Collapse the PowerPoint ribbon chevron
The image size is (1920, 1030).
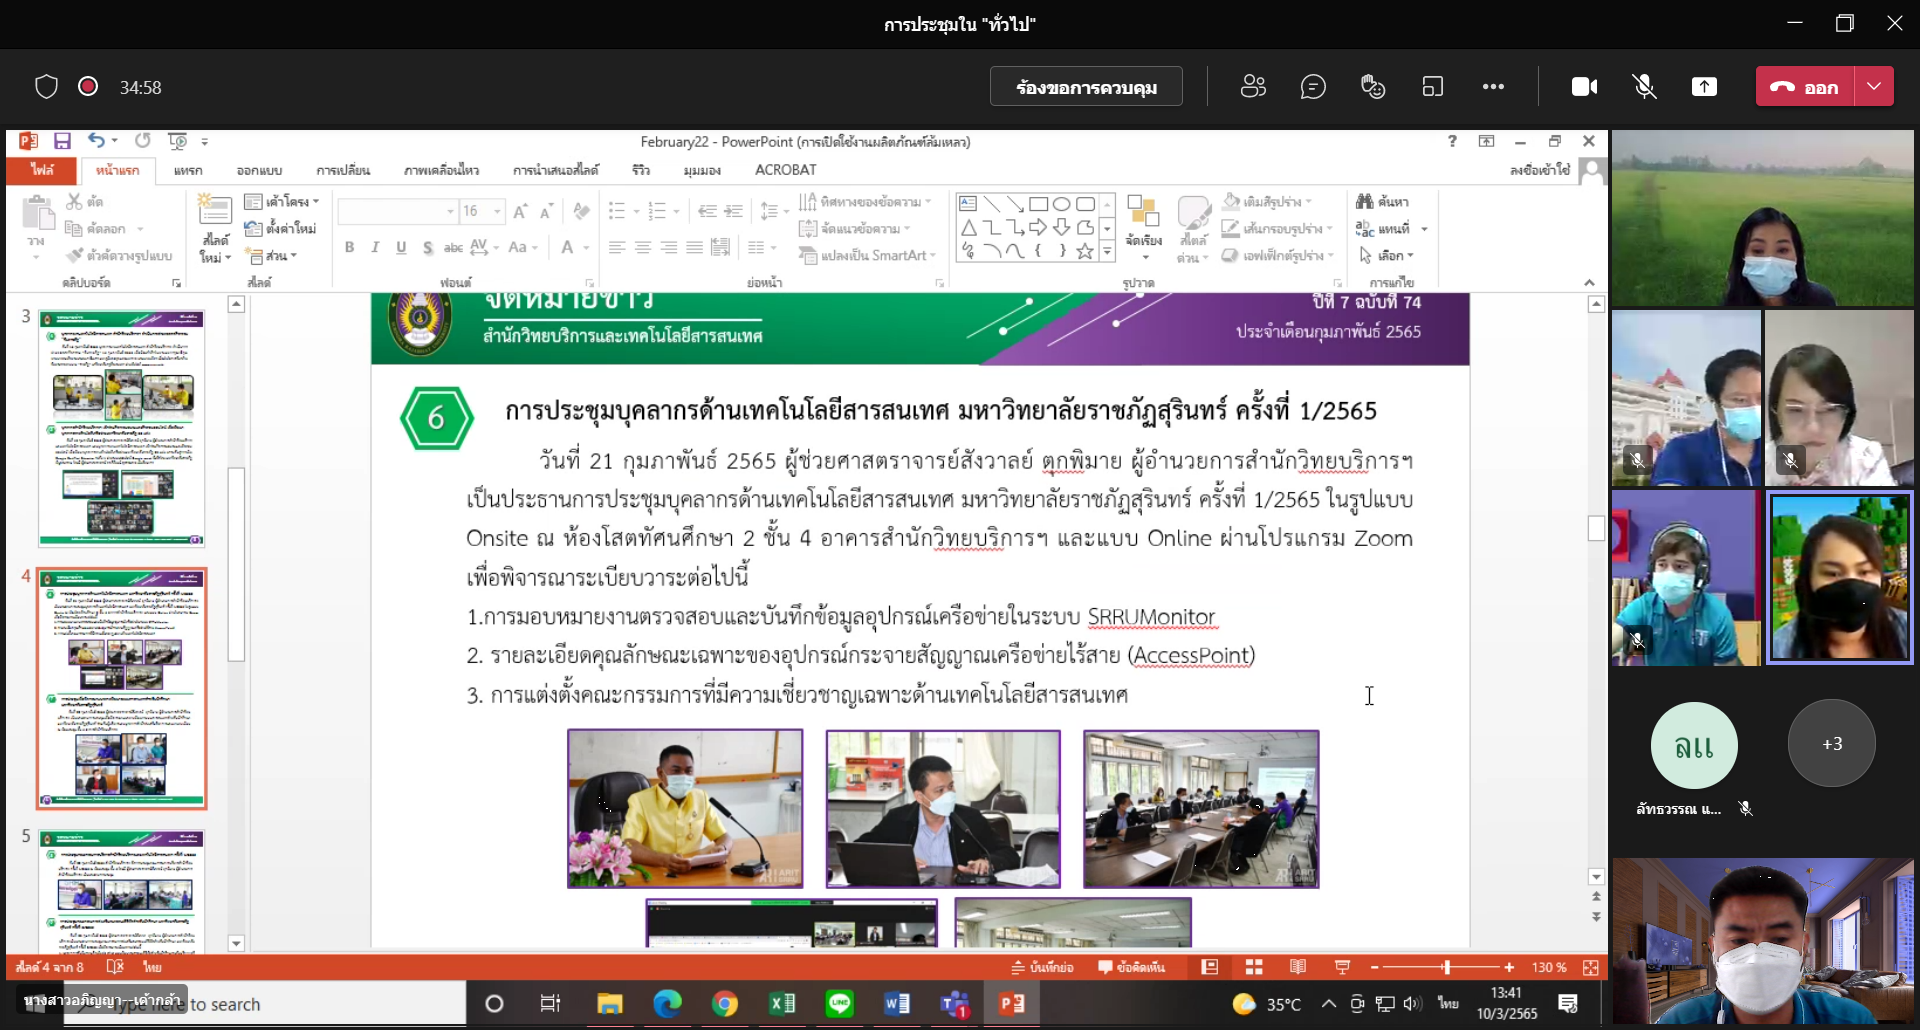(x=1589, y=283)
